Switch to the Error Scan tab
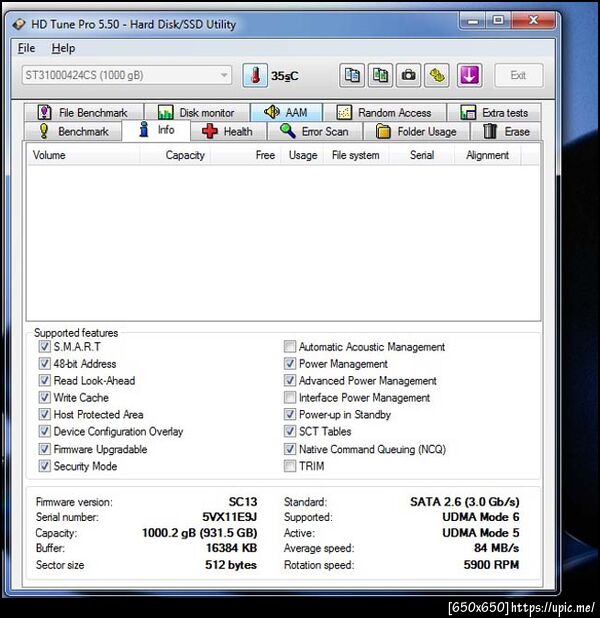Screen dimensions: 600x618 point(315,131)
